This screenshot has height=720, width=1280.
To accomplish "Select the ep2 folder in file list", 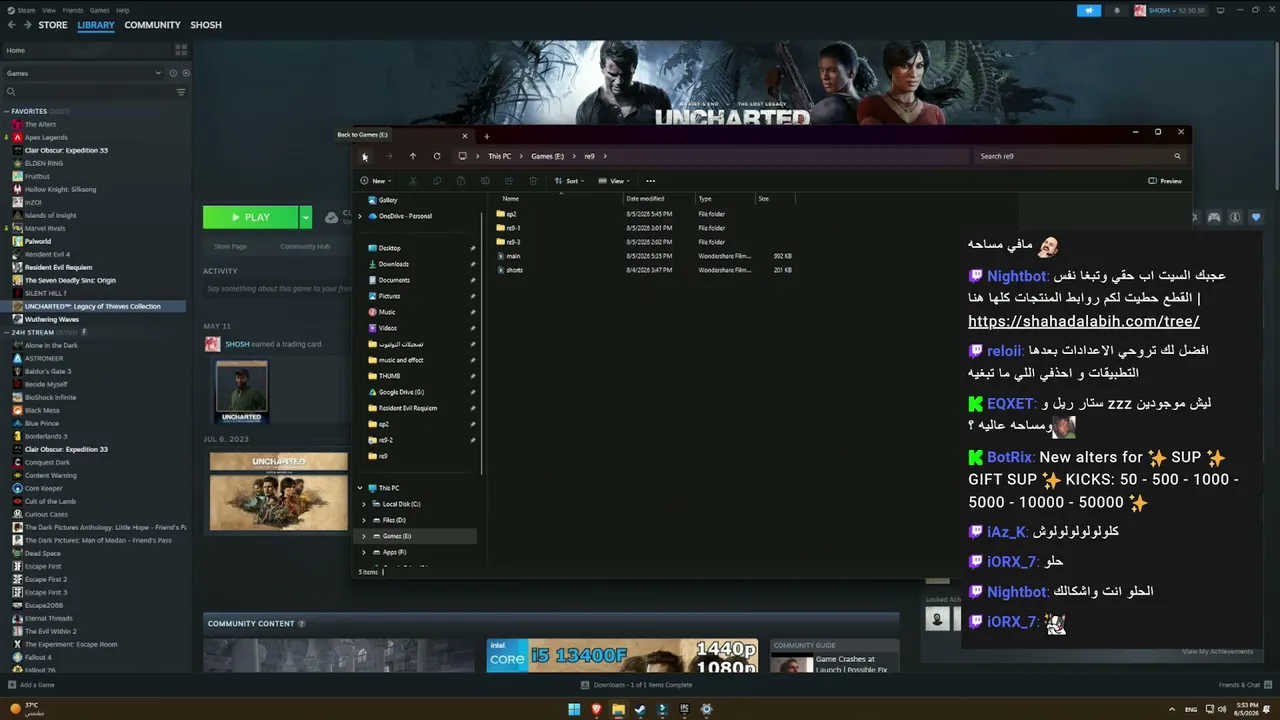I will point(511,214).
